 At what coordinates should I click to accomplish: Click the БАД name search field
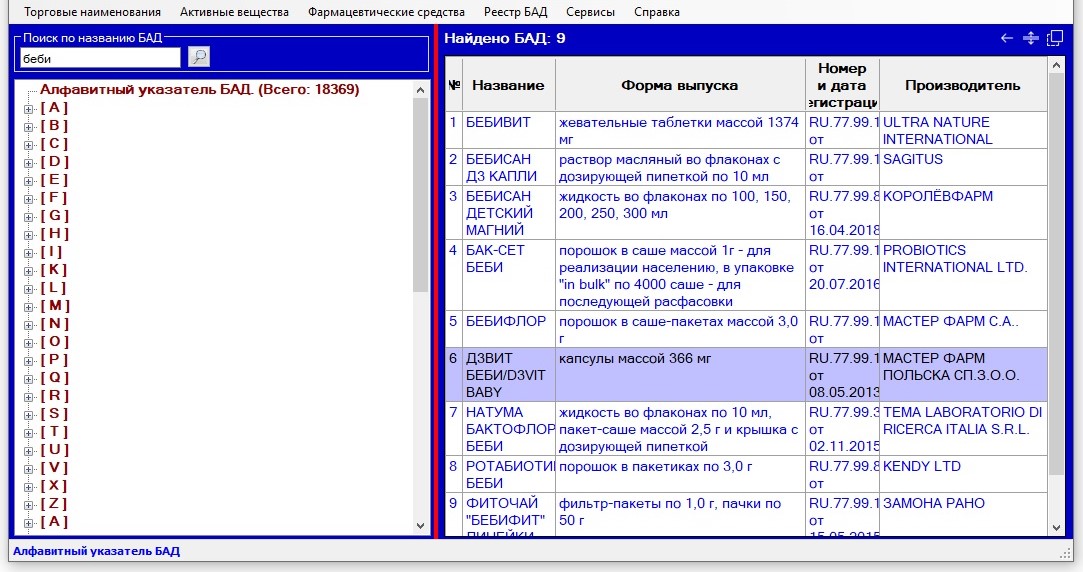click(100, 58)
